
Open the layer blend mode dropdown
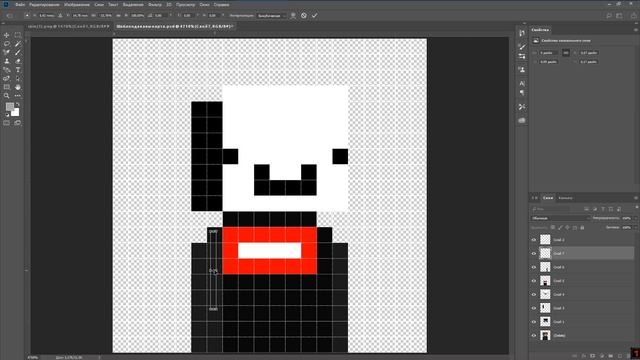[x=560, y=218]
